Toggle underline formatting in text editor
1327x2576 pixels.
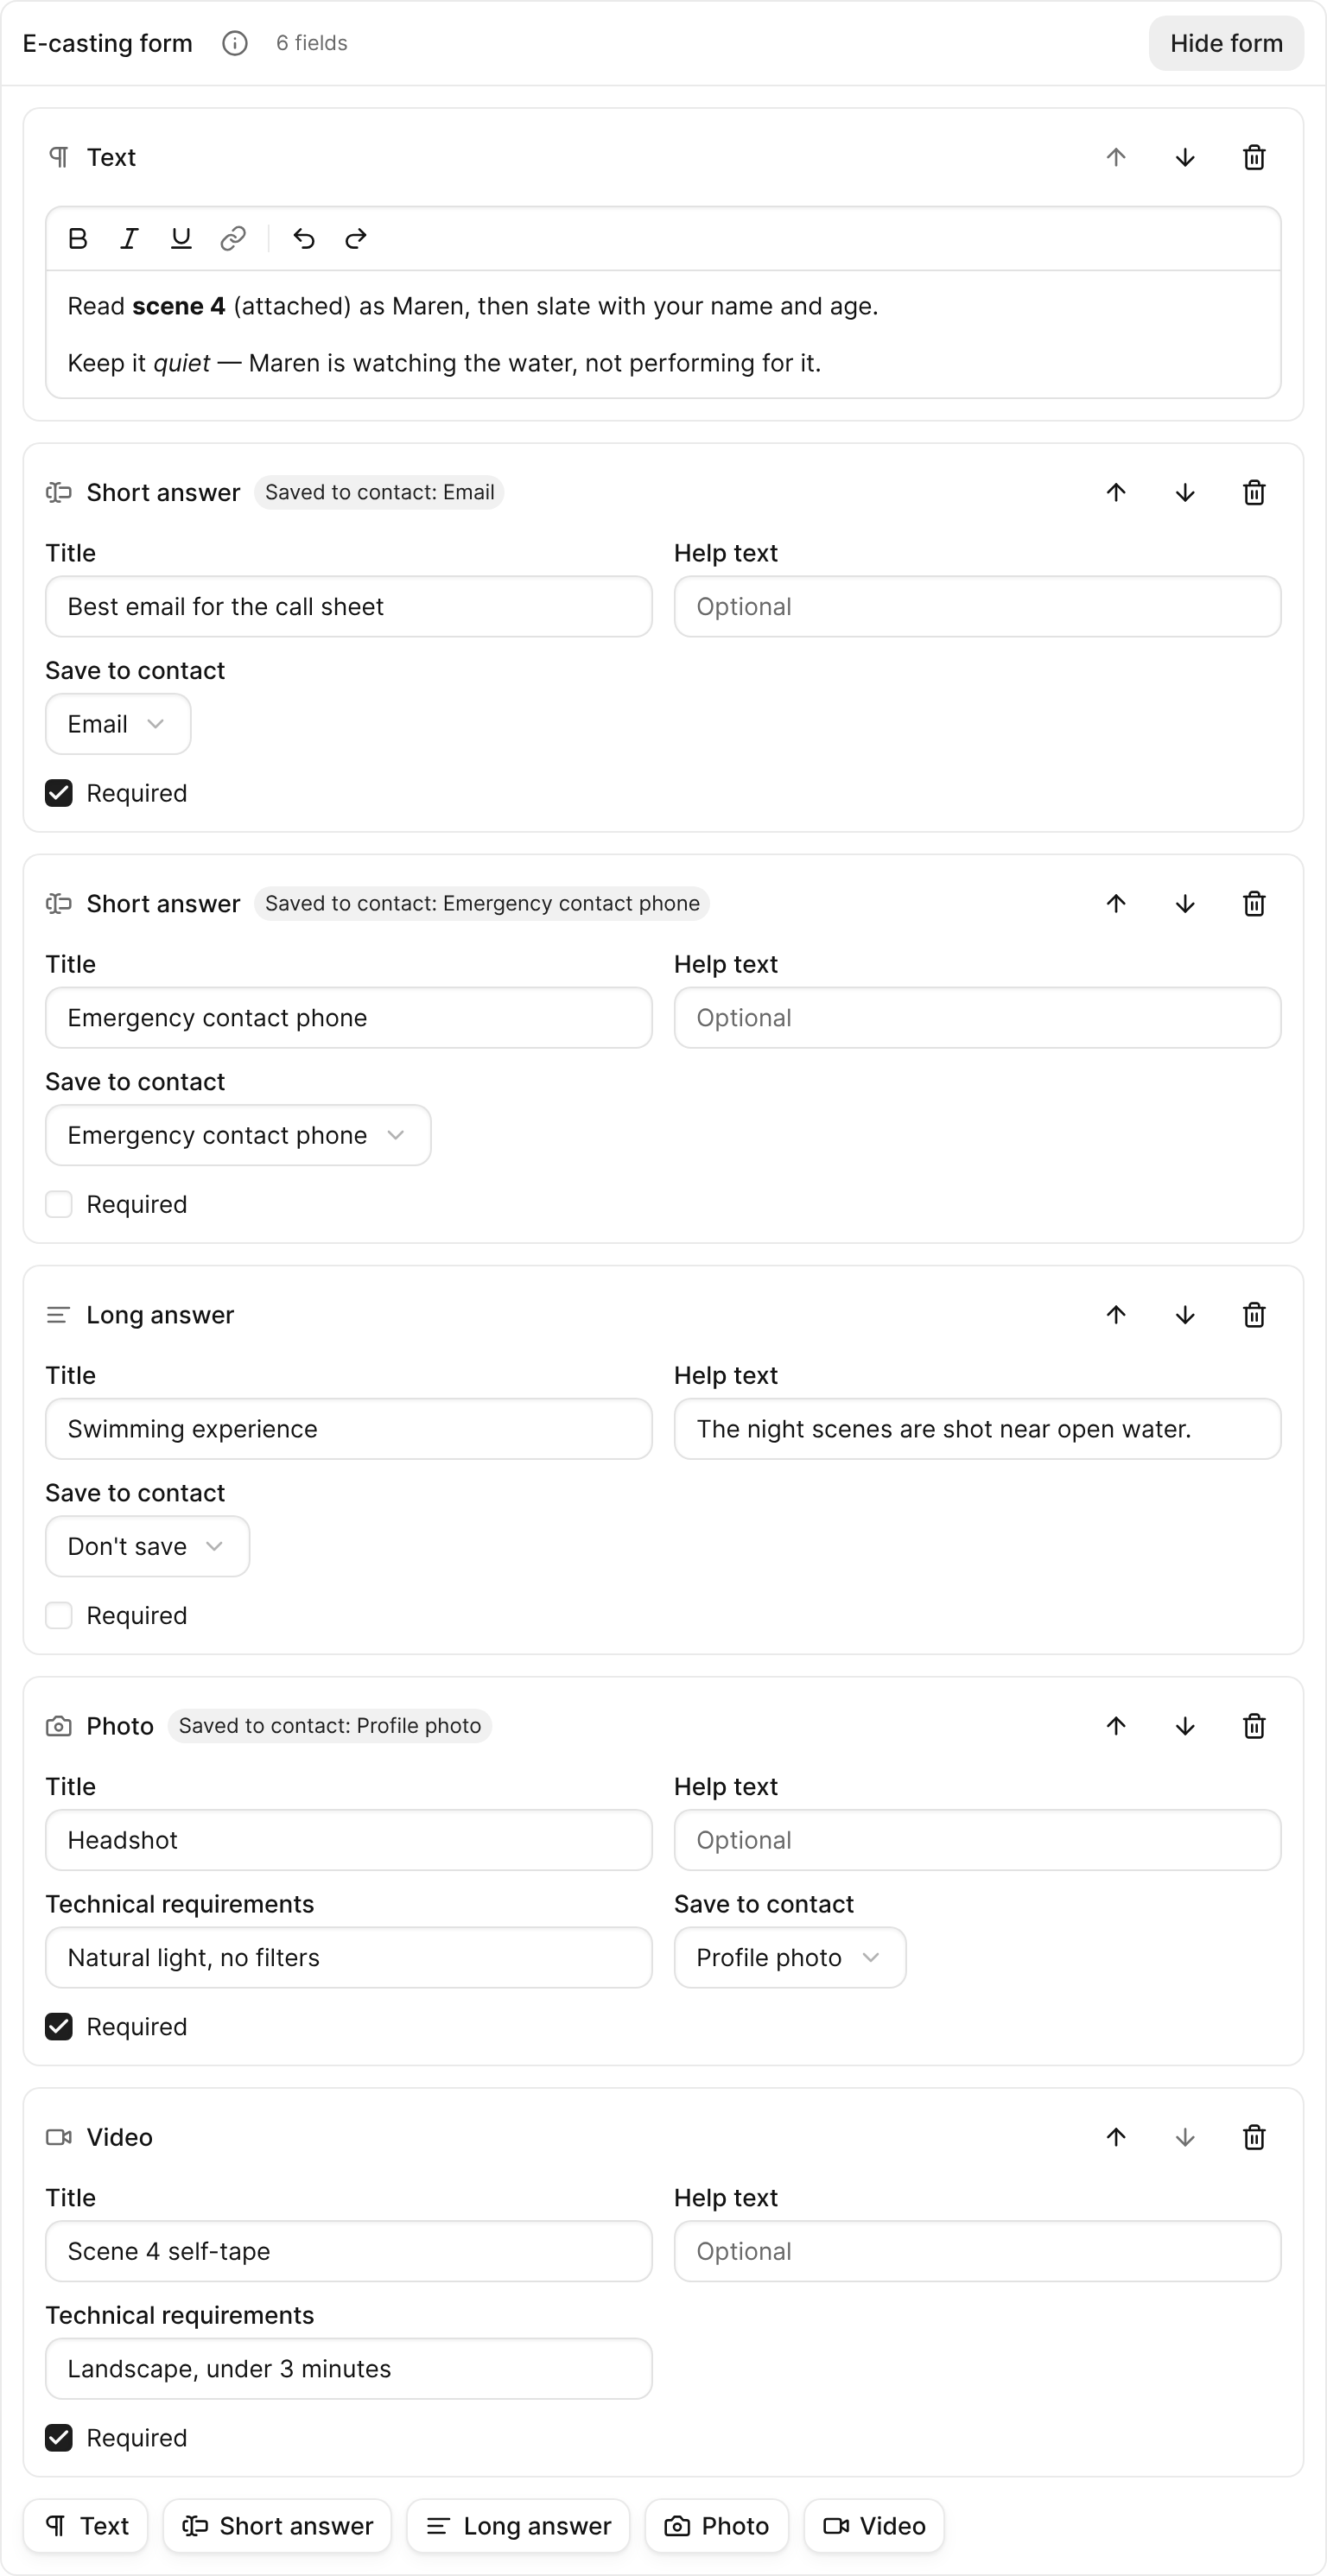[181, 239]
